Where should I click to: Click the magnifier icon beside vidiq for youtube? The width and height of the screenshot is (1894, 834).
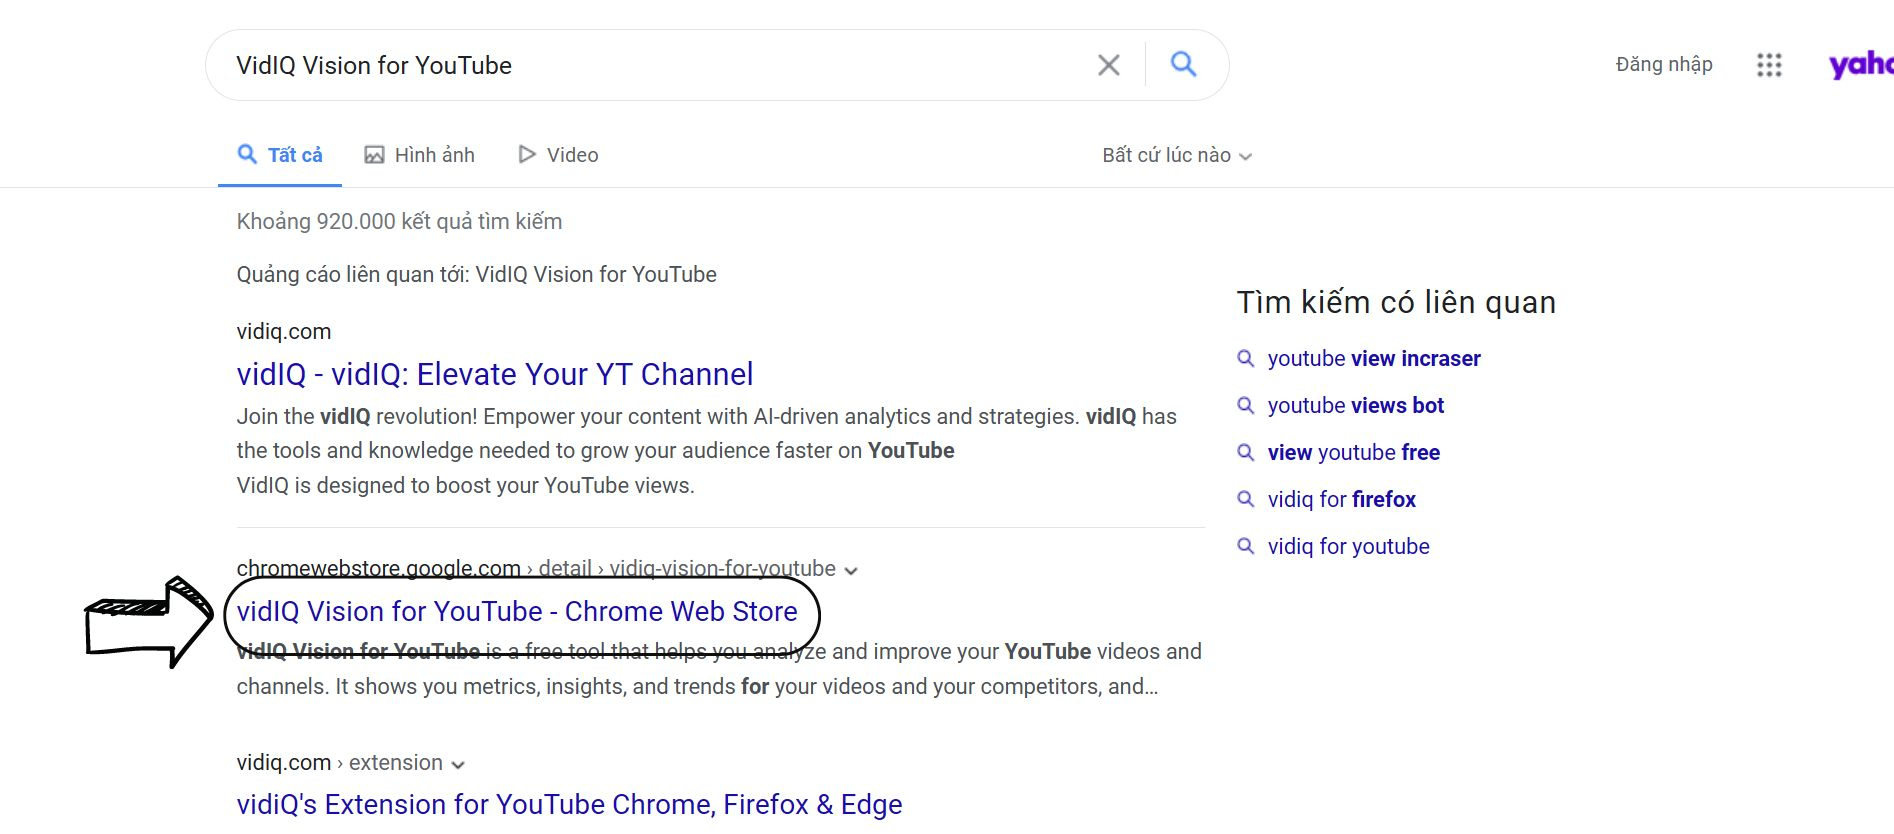coord(1246,546)
